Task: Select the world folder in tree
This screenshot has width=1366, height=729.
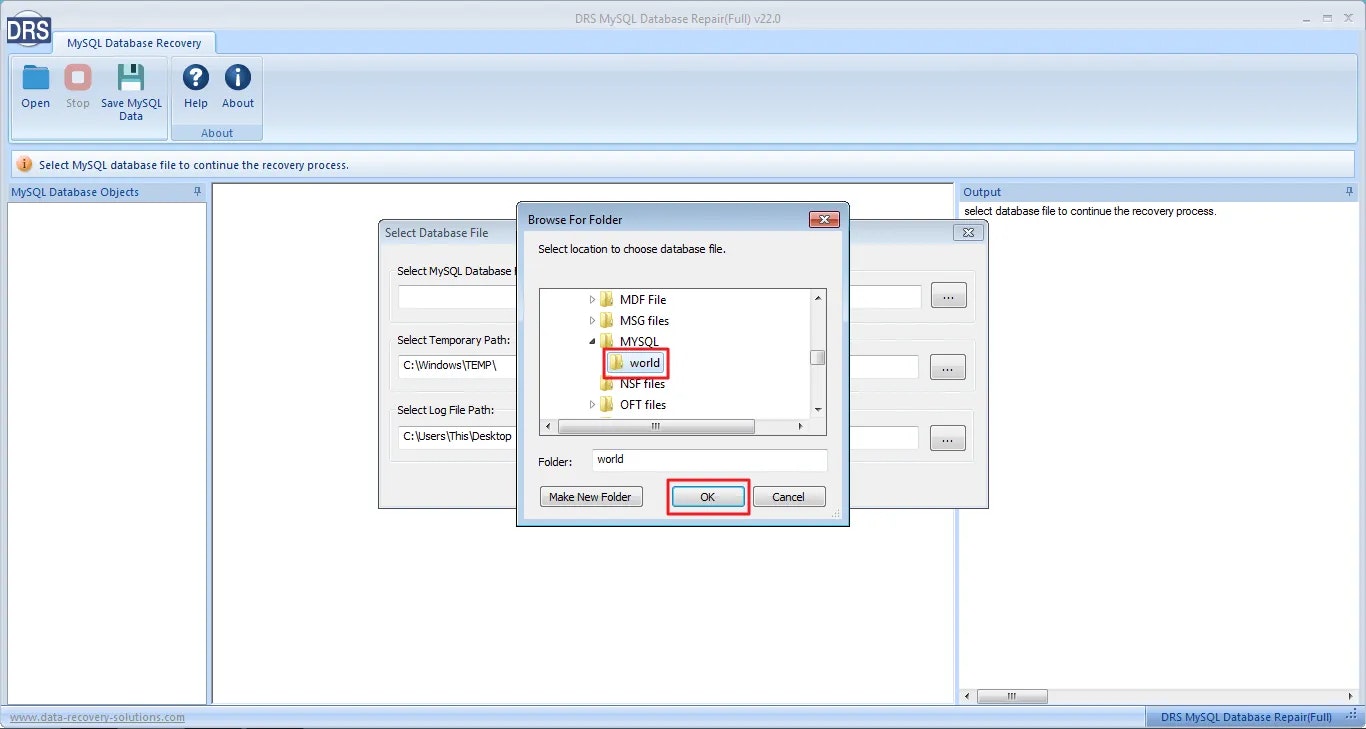Action: [x=636, y=362]
